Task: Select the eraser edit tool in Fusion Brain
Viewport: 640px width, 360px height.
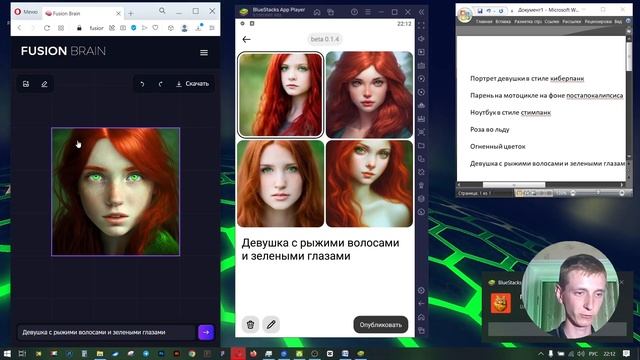Action: [x=44, y=84]
